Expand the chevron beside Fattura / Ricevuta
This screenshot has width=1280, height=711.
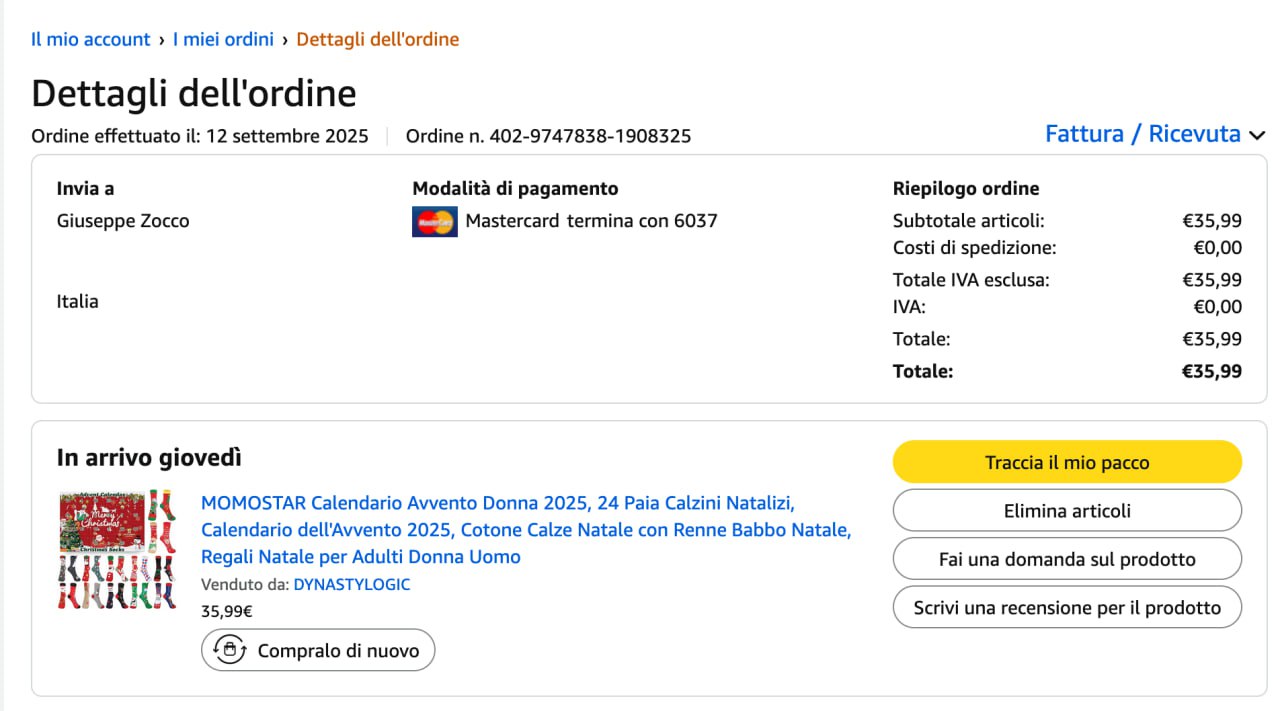coord(1257,136)
